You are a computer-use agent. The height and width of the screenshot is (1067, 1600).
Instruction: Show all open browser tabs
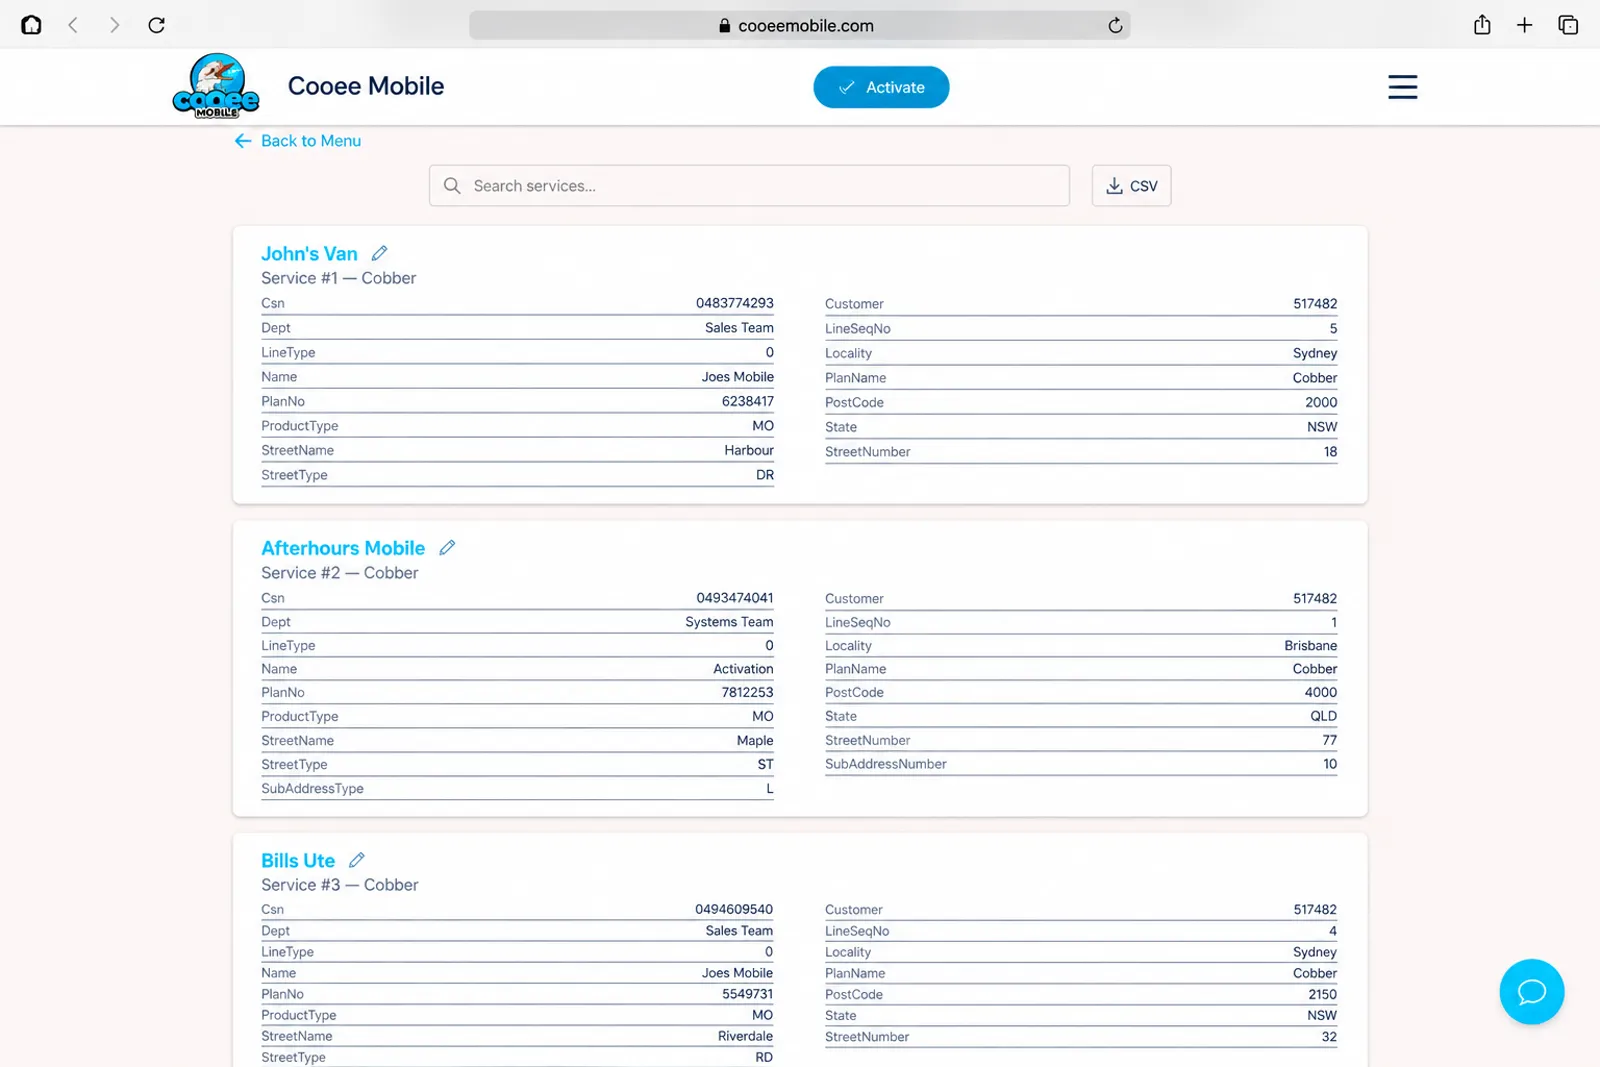pyautogui.click(x=1568, y=25)
